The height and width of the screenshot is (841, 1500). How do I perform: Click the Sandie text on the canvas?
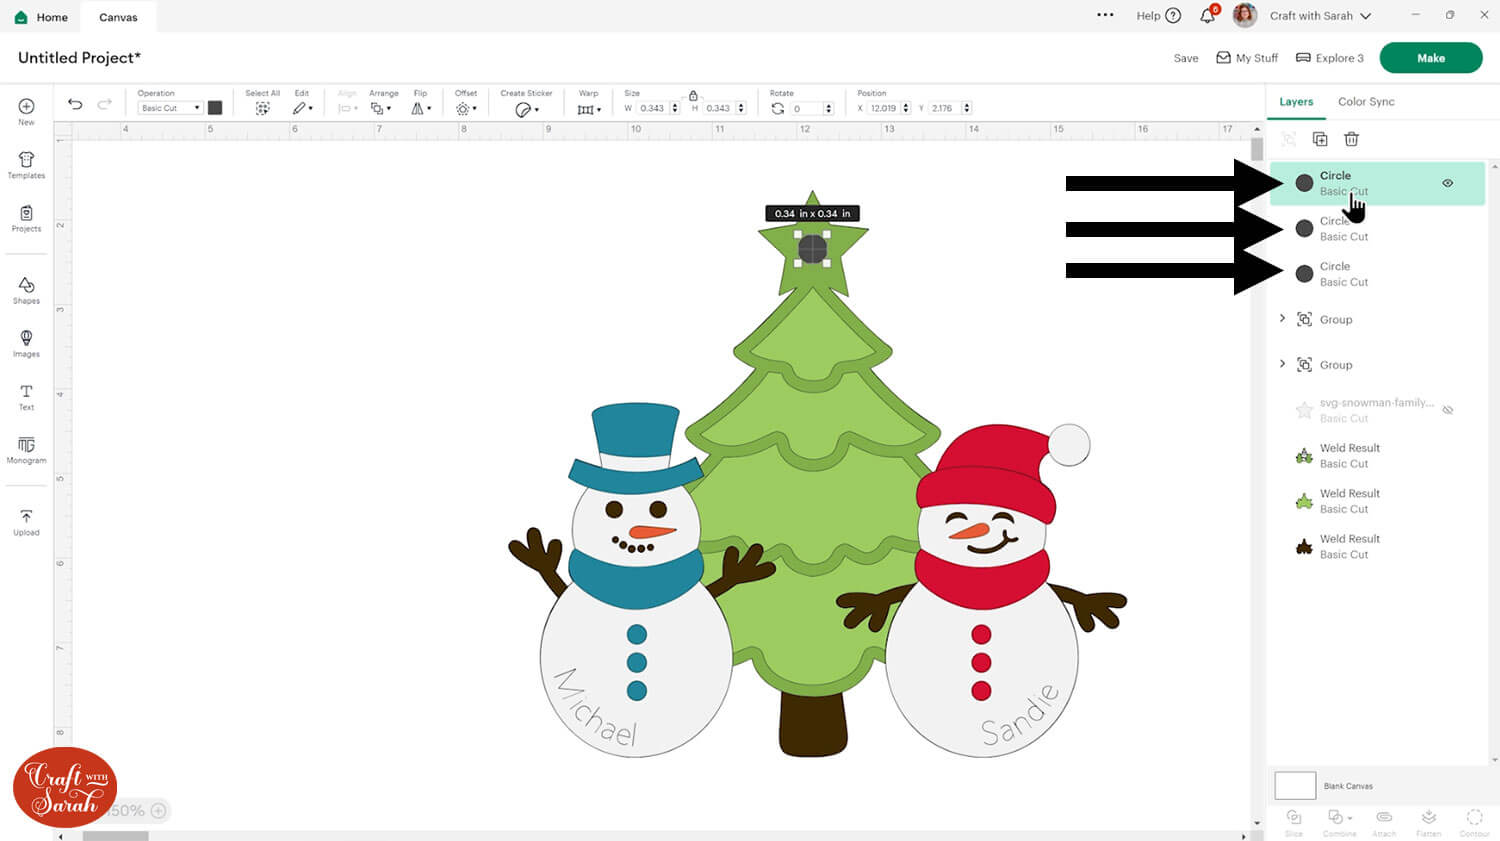pos(1019,714)
